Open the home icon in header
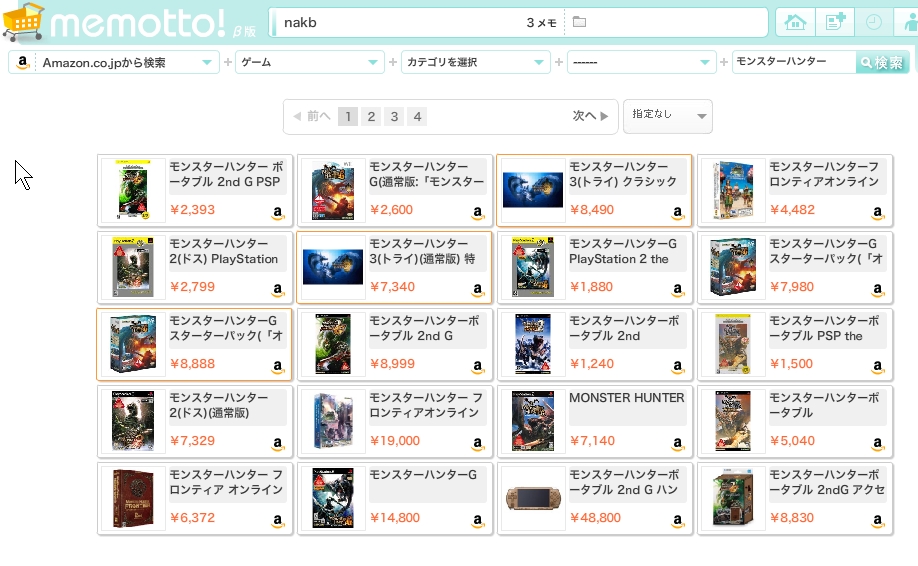918x566 pixels. pos(795,23)
